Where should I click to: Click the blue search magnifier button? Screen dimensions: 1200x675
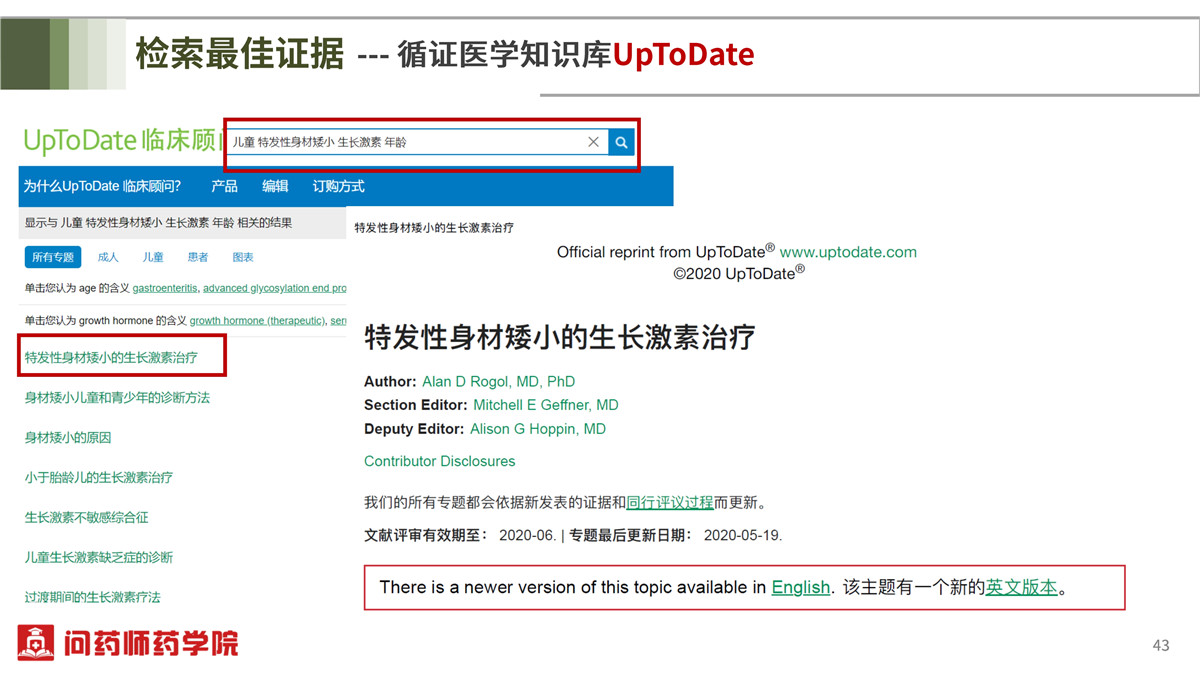tap(621, 142)
